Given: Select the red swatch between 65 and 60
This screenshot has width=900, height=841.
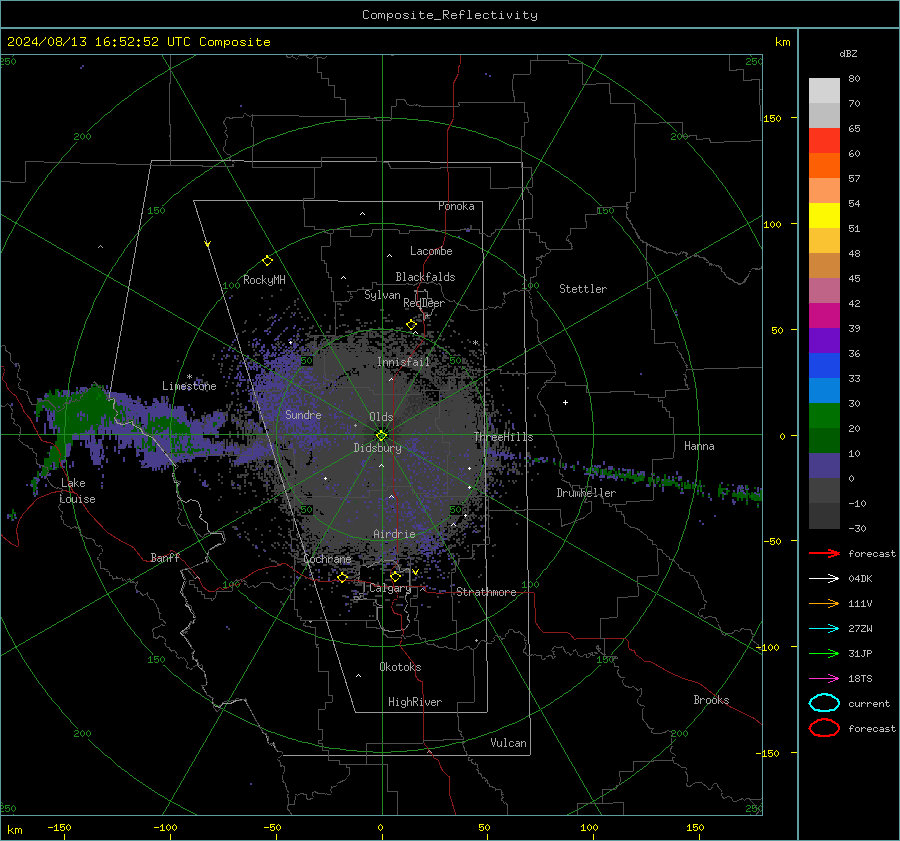Looking at the screenshot, I should (824, 140).
